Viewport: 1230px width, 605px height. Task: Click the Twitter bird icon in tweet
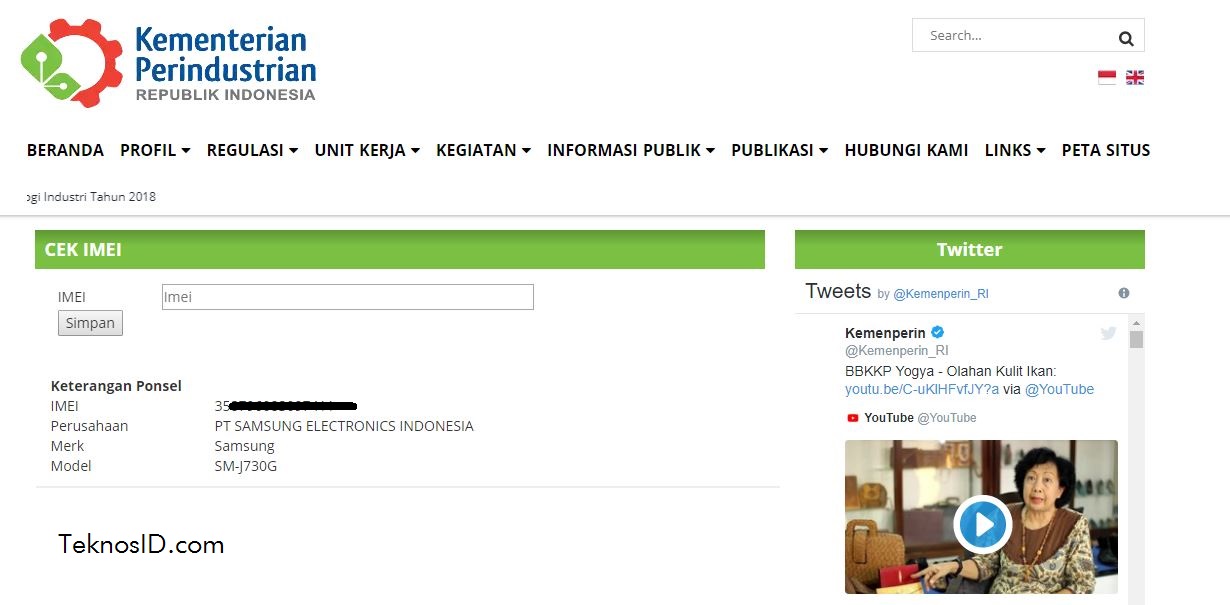1108,334
